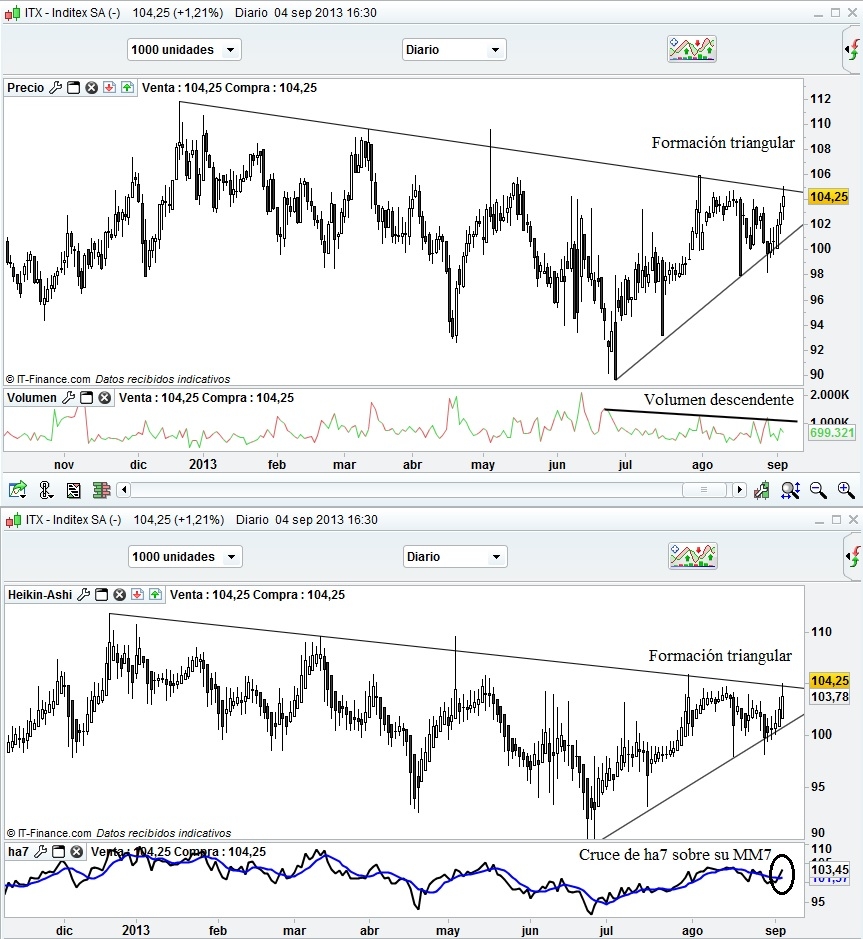
Task: Click the ha7 panel label
Action: 18,852
